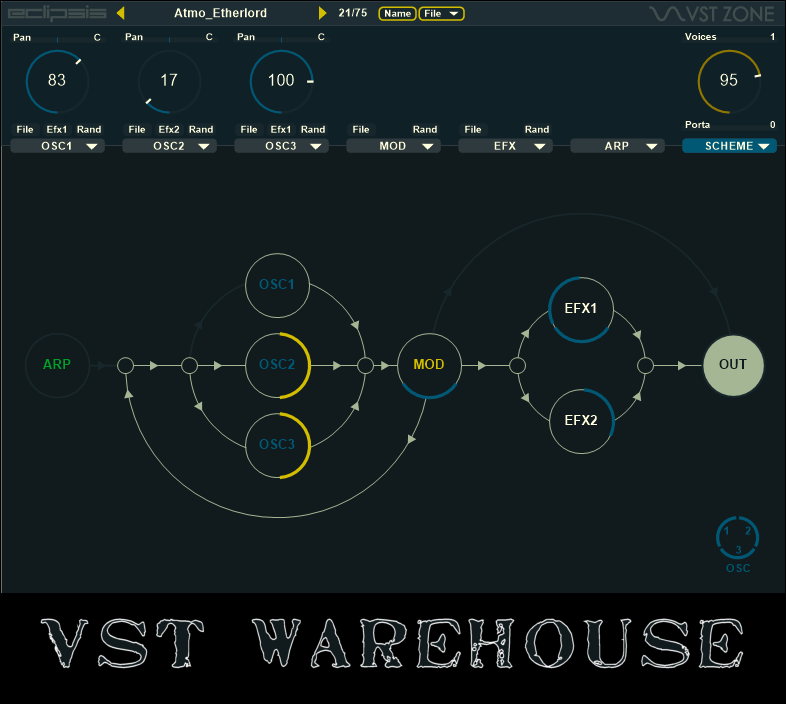
Task: Open the SCHEME tab dropdown
Action: click(729, 146)
